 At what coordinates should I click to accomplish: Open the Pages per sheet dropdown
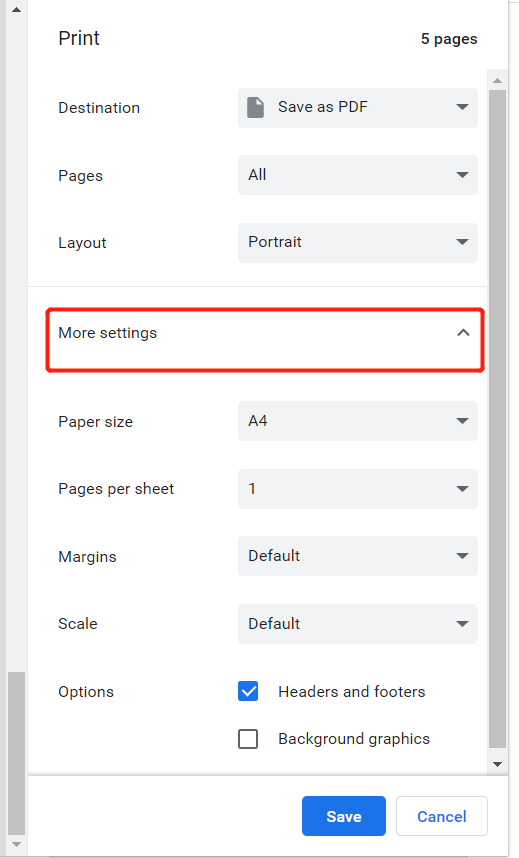click(357, 489)
